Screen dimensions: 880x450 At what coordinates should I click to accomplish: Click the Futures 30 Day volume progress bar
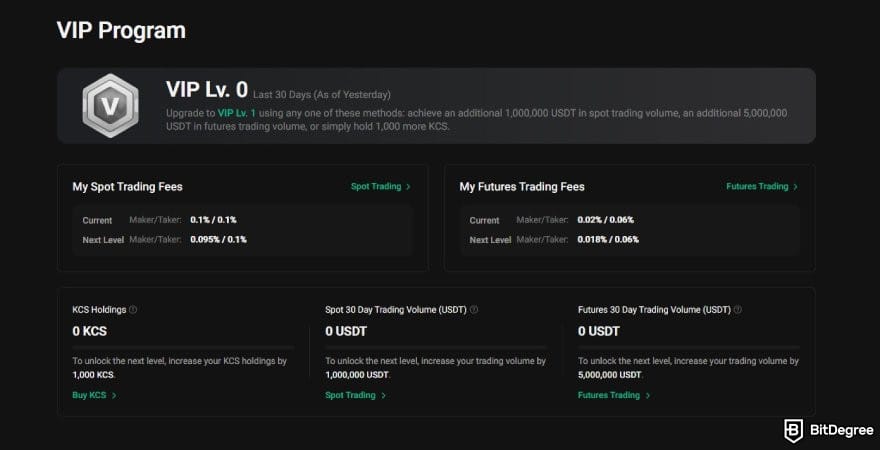(689, 347)
